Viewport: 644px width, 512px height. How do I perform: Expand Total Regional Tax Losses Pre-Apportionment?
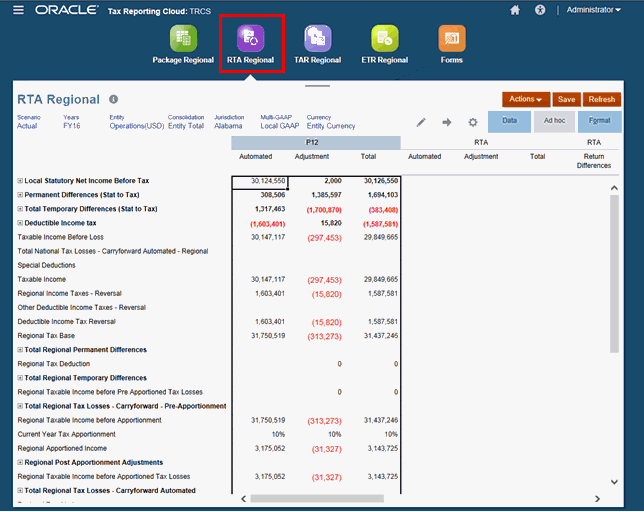pos(20,406)
